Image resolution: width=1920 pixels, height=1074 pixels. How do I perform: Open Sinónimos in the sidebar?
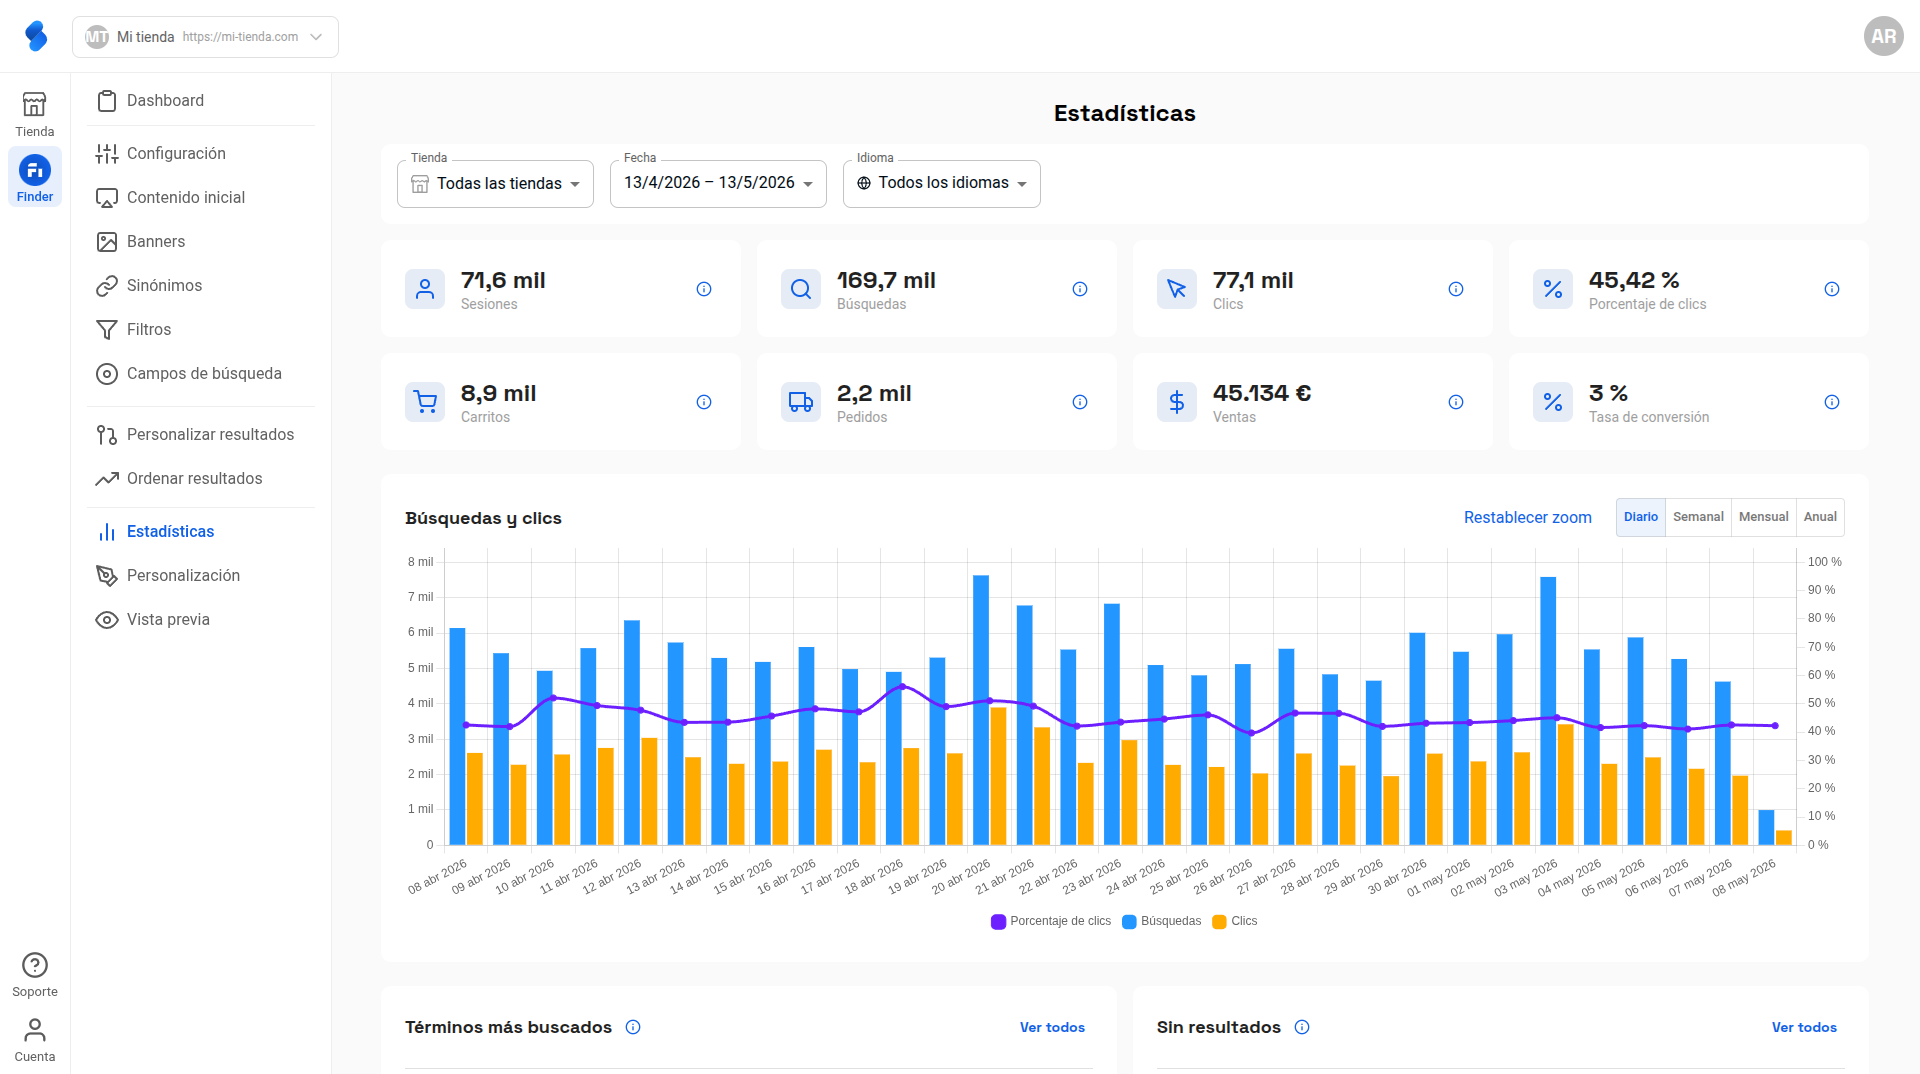(x=201, y=286)
